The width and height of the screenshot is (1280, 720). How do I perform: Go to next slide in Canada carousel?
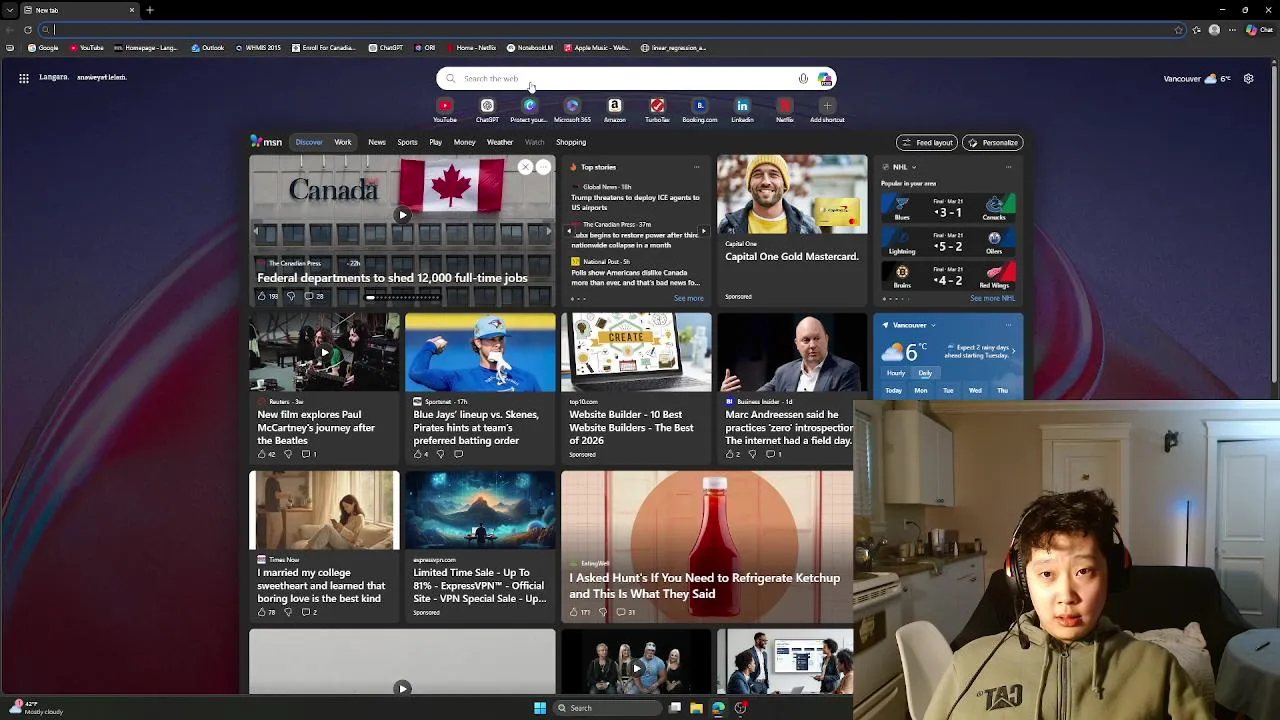coord(547,231)
